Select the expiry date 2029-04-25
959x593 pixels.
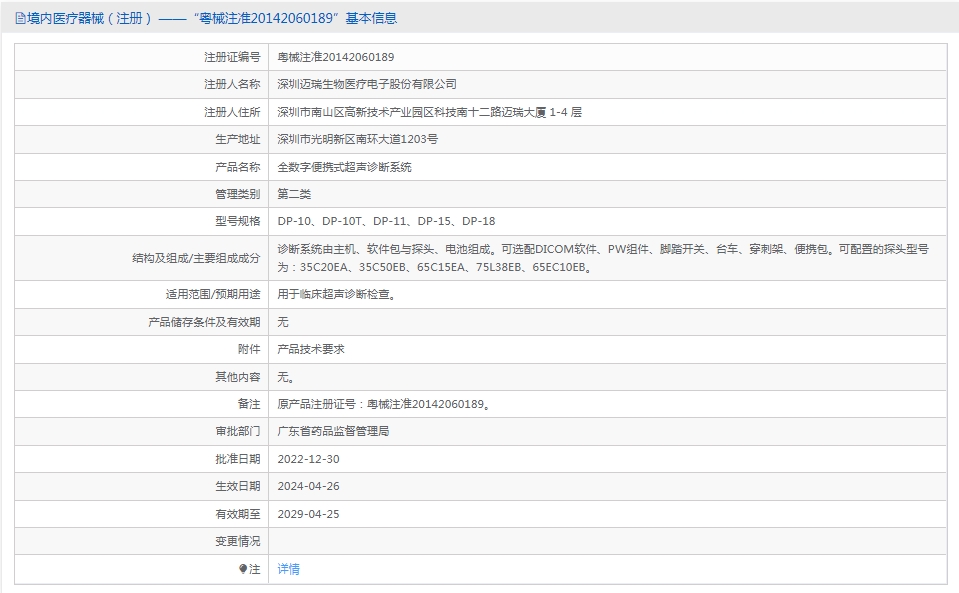click(308, 514)
